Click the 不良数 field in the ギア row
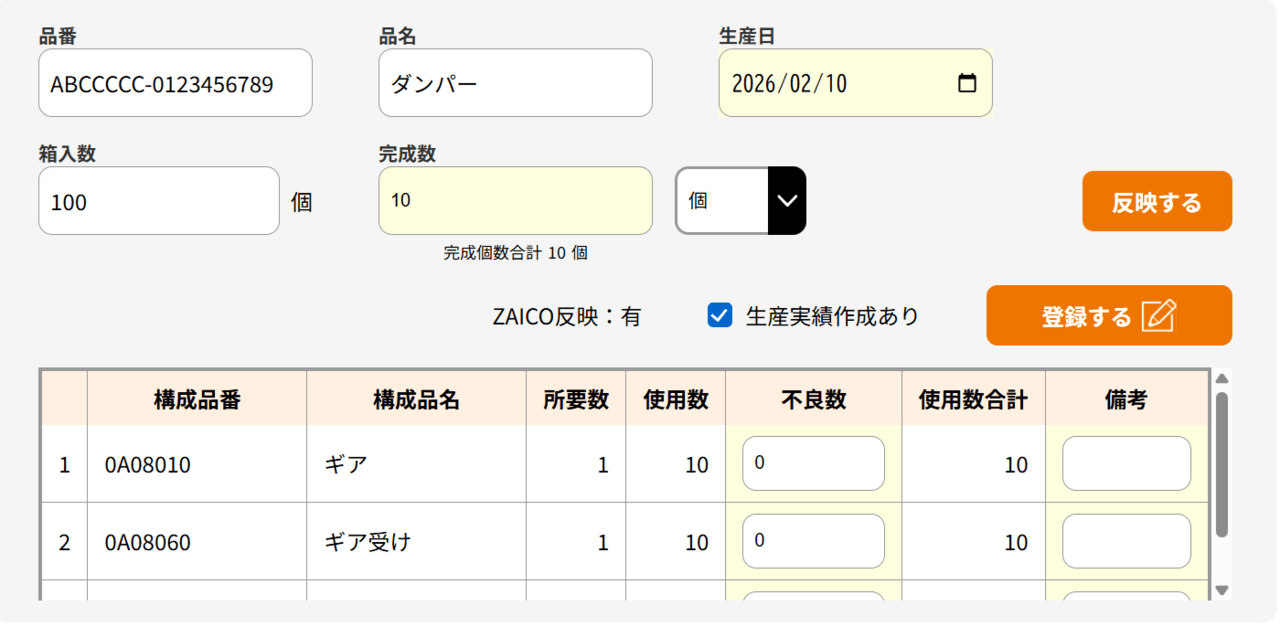1280x627 pixels. [x=812, y=464]
